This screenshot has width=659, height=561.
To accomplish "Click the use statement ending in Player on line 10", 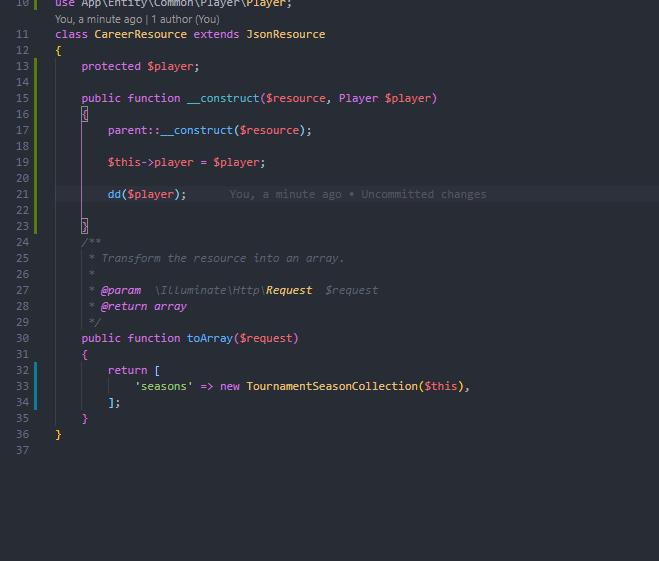I will pyautogui.click(x=173, y=4).
